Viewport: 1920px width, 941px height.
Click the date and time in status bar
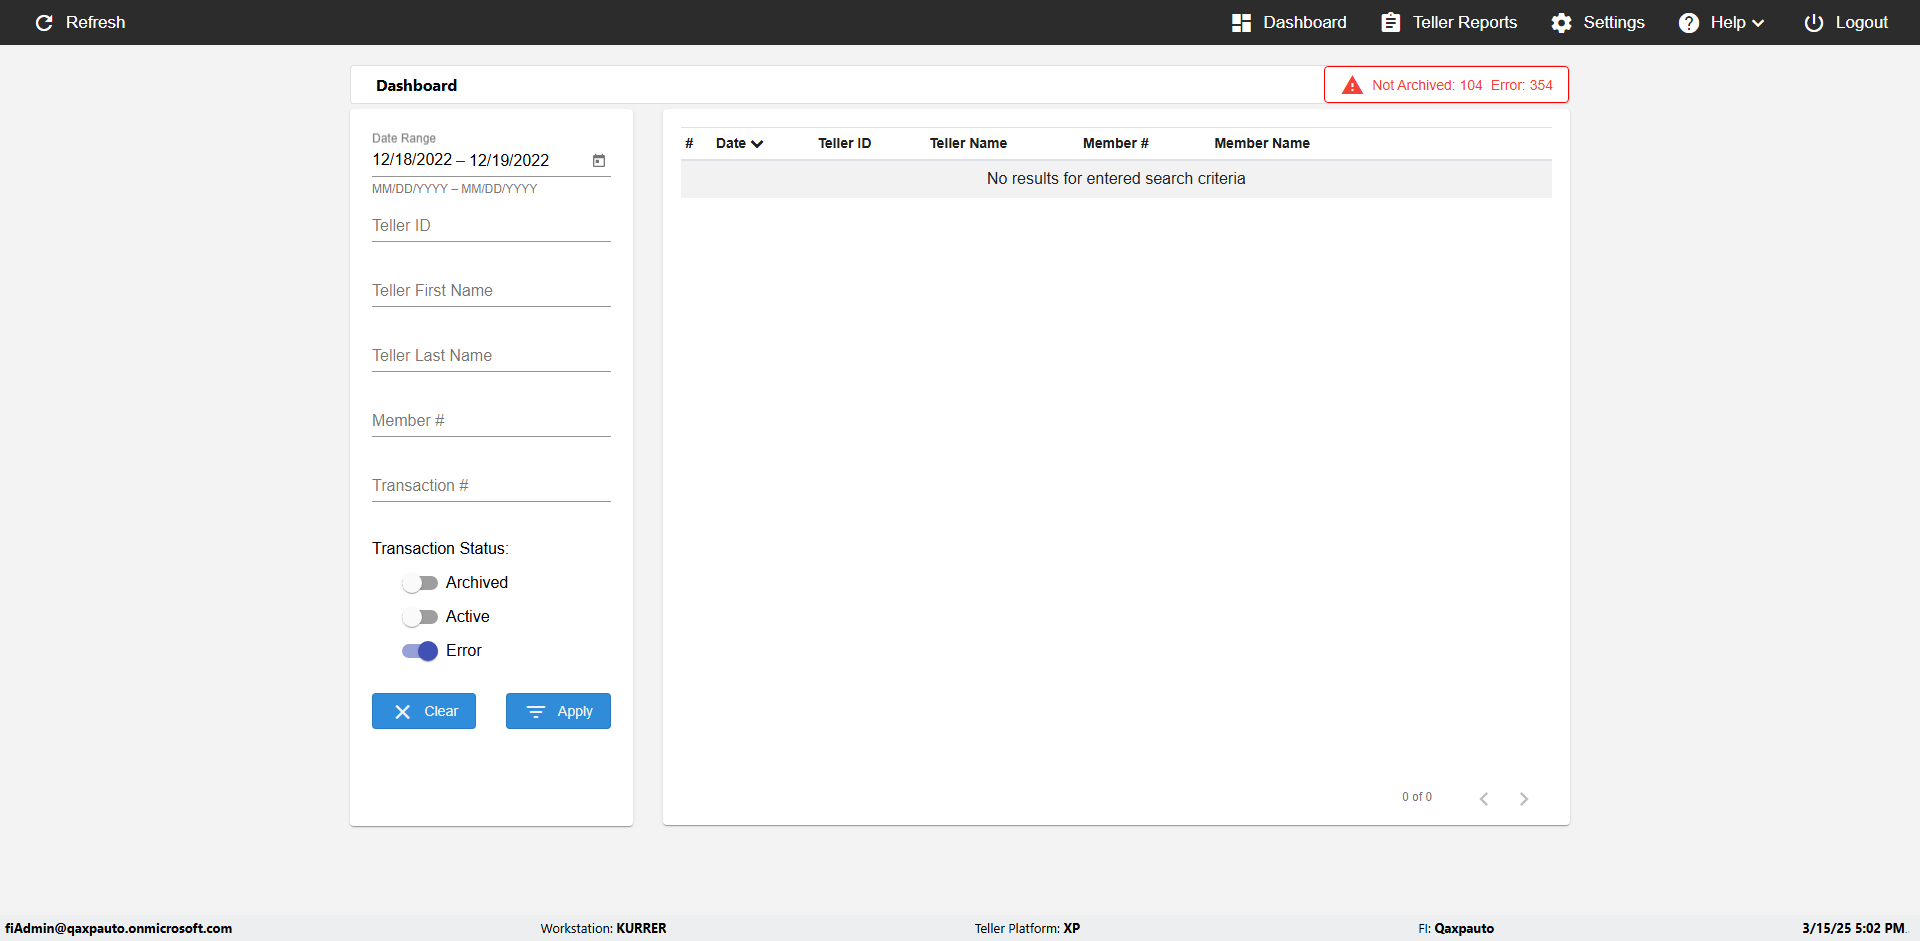(1853, 928)
